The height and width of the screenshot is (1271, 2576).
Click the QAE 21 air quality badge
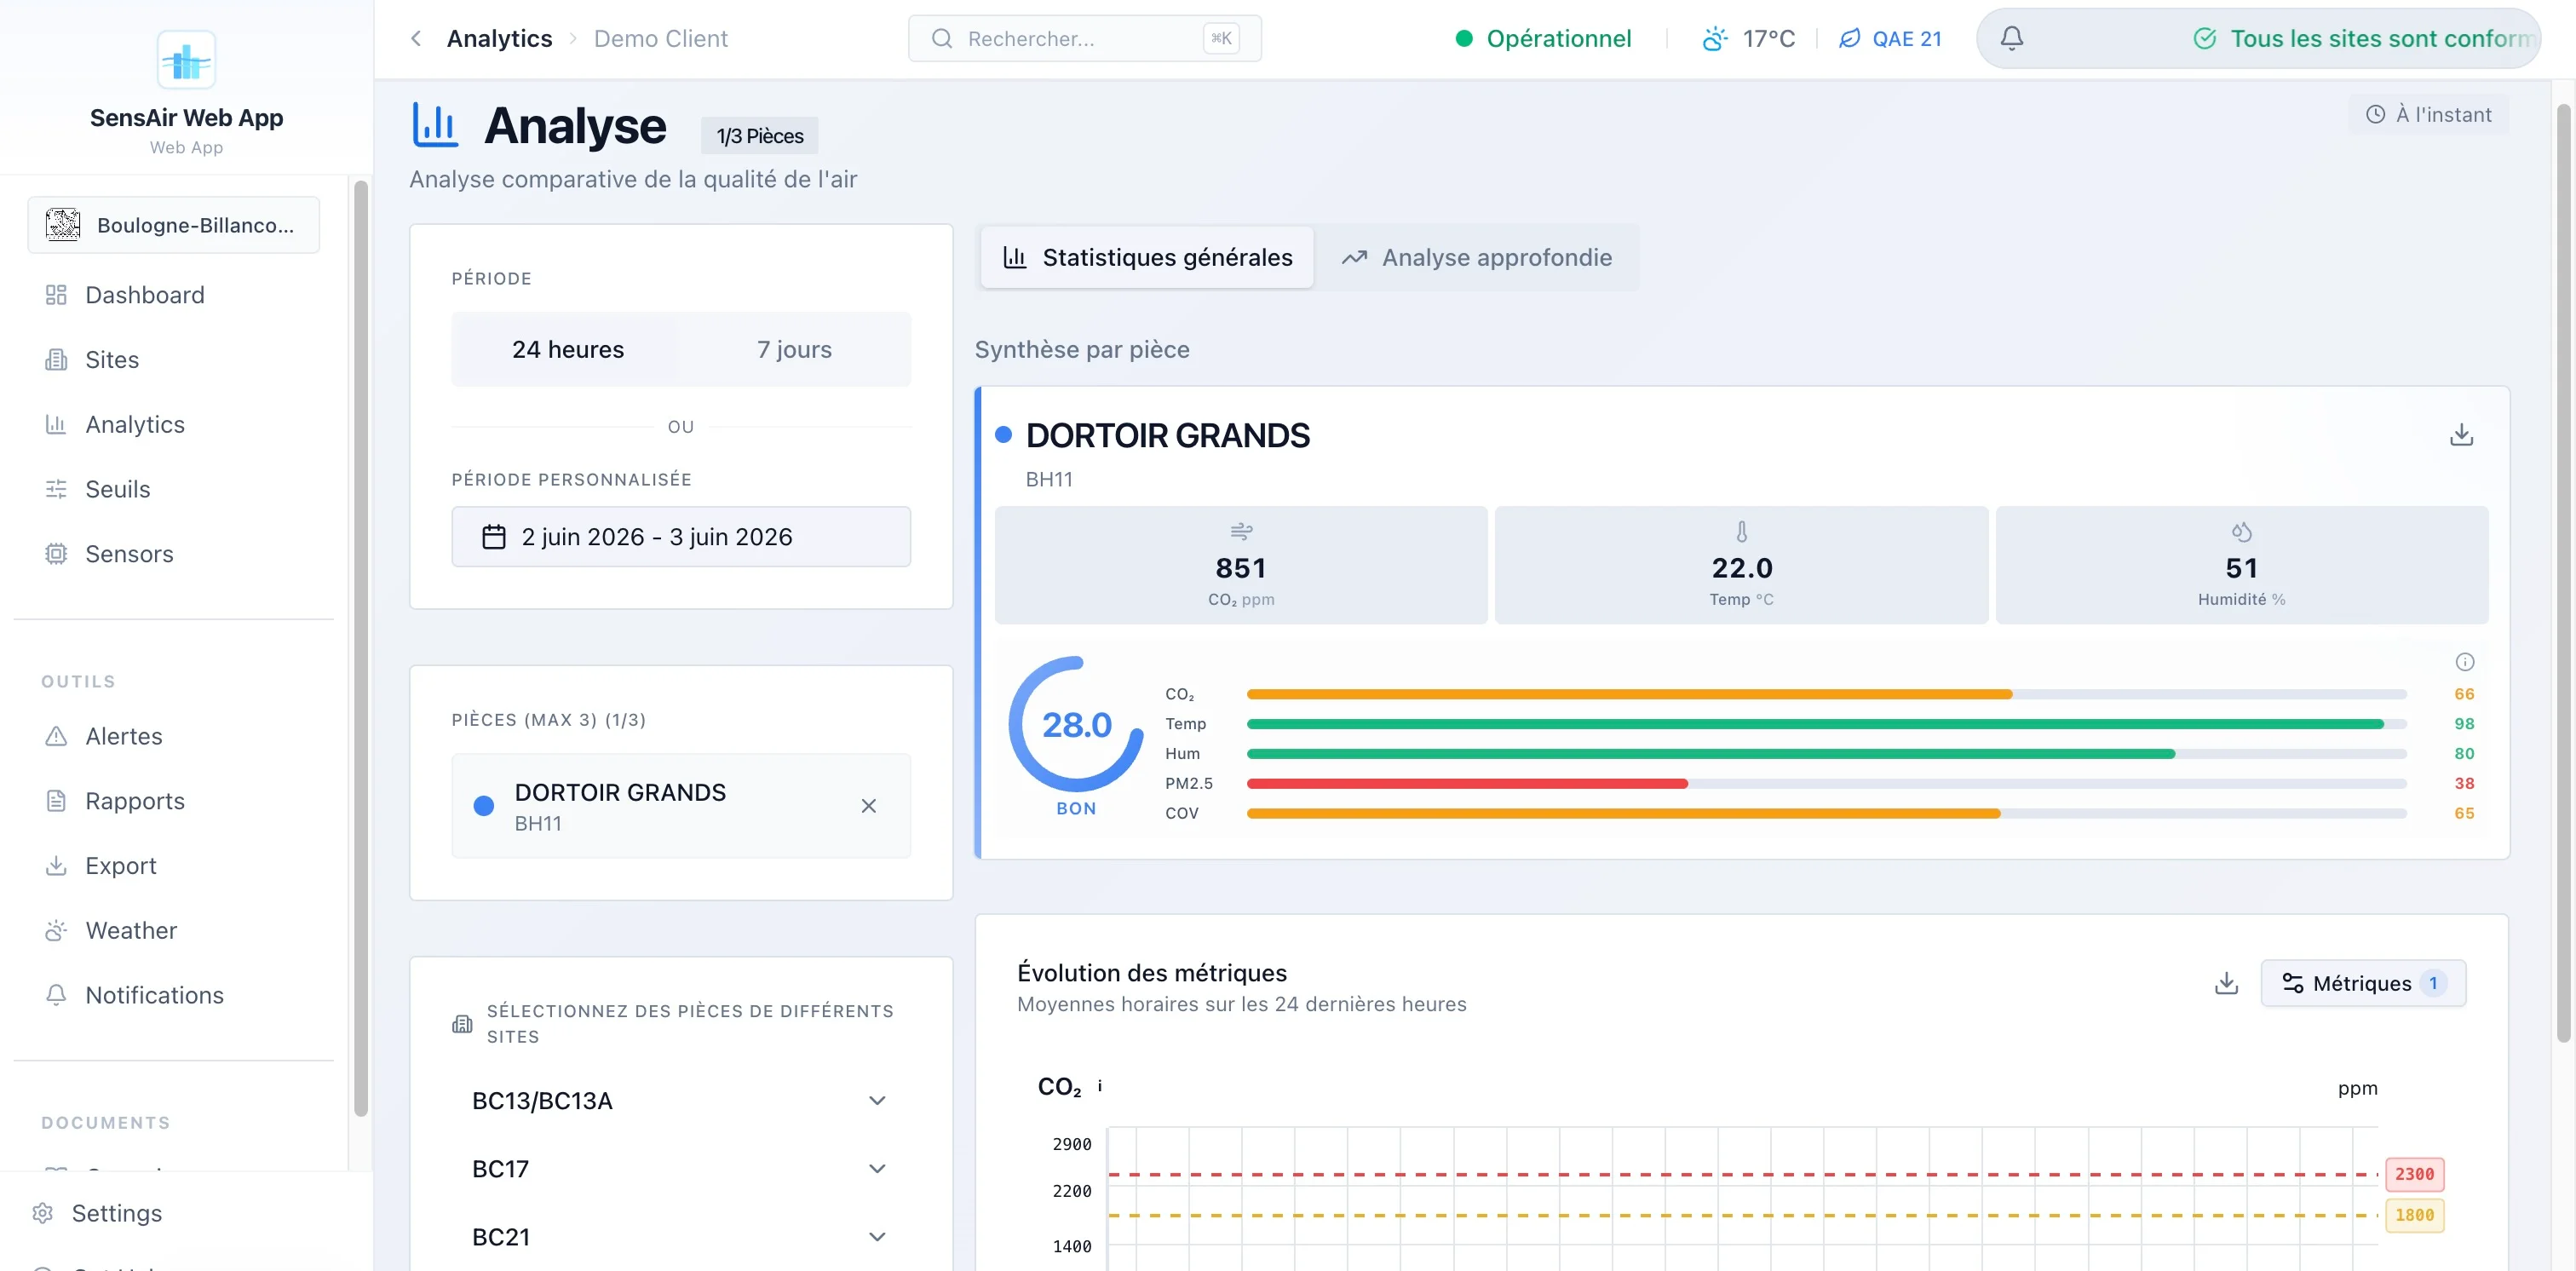click(x=1890, y=38)
